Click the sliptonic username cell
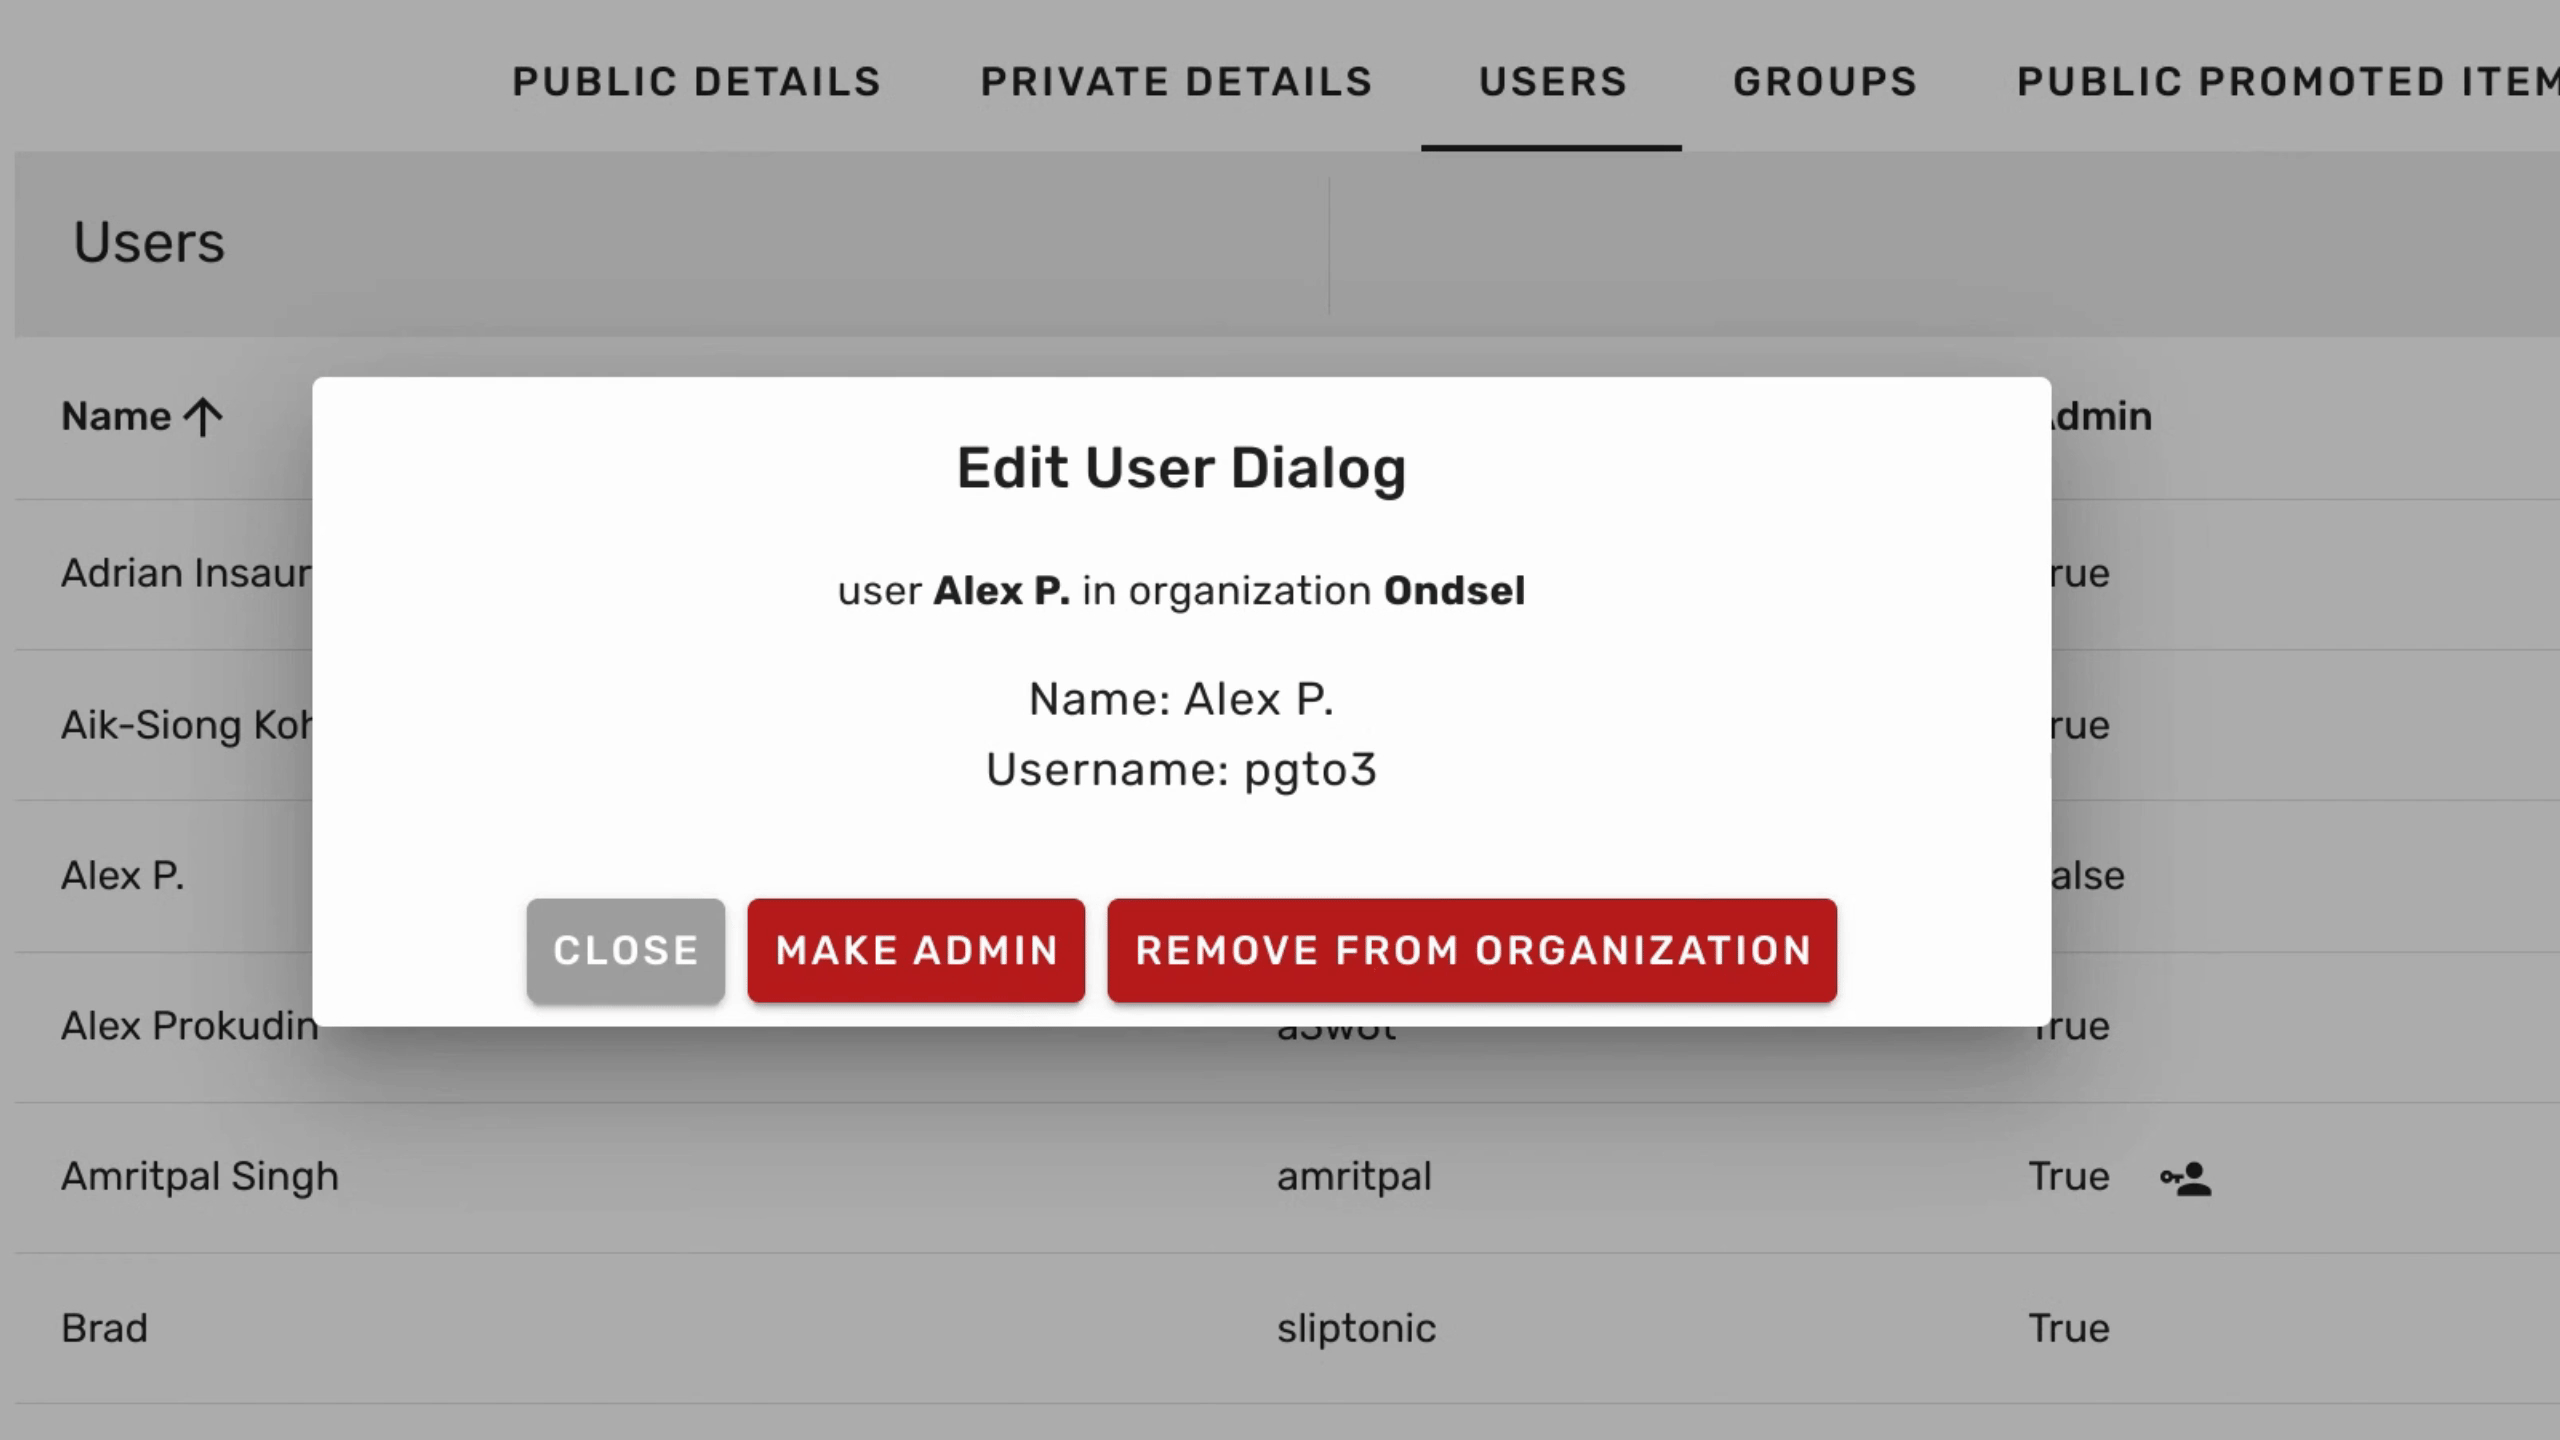The width and height of the screenshot is (2560, 1440). [1355, 1328]
